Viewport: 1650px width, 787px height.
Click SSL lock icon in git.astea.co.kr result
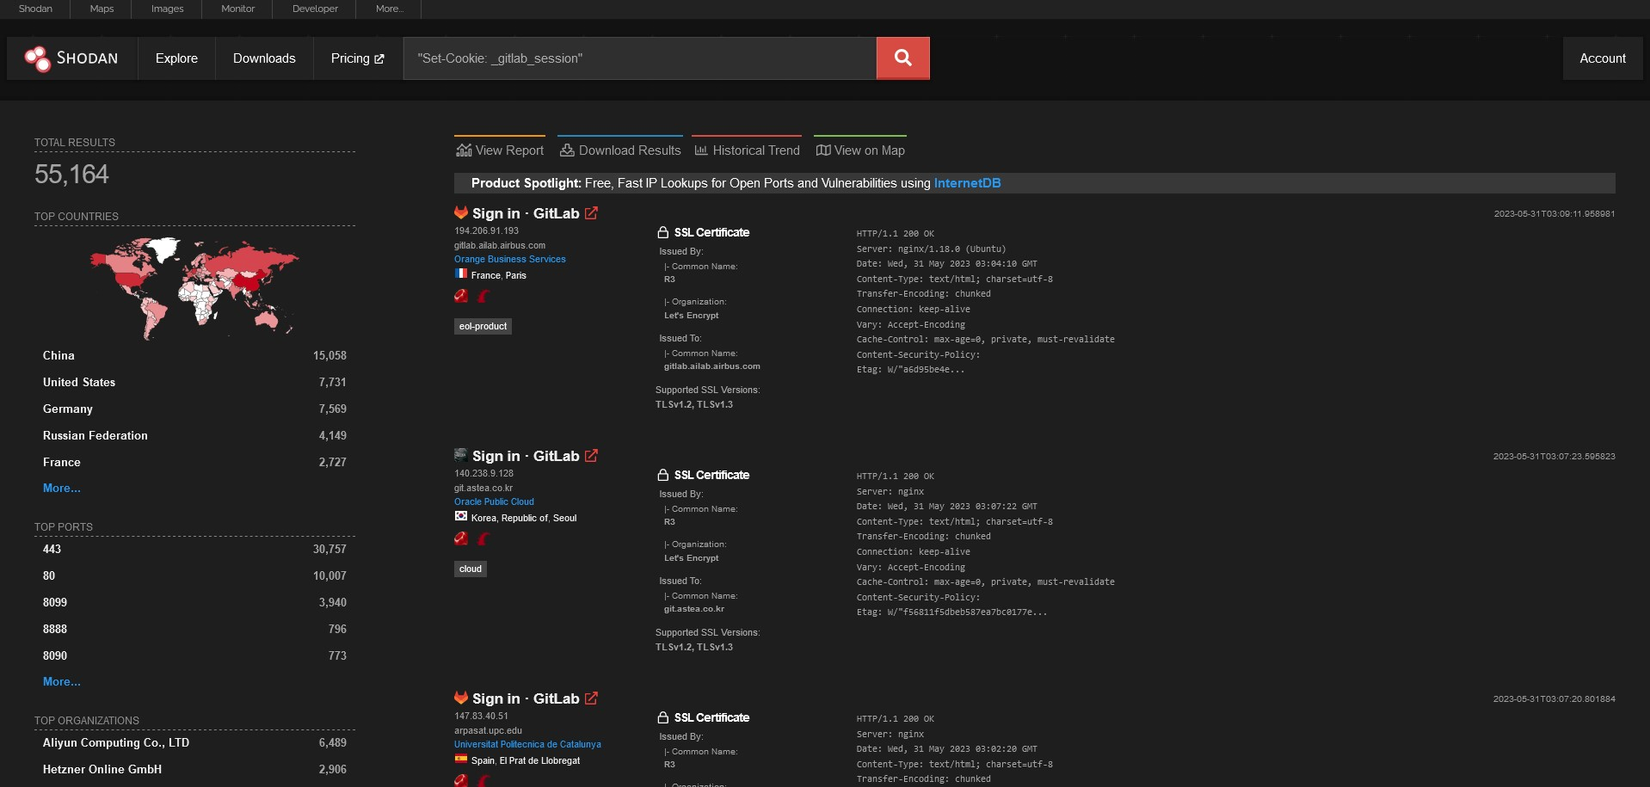(662, 475)
